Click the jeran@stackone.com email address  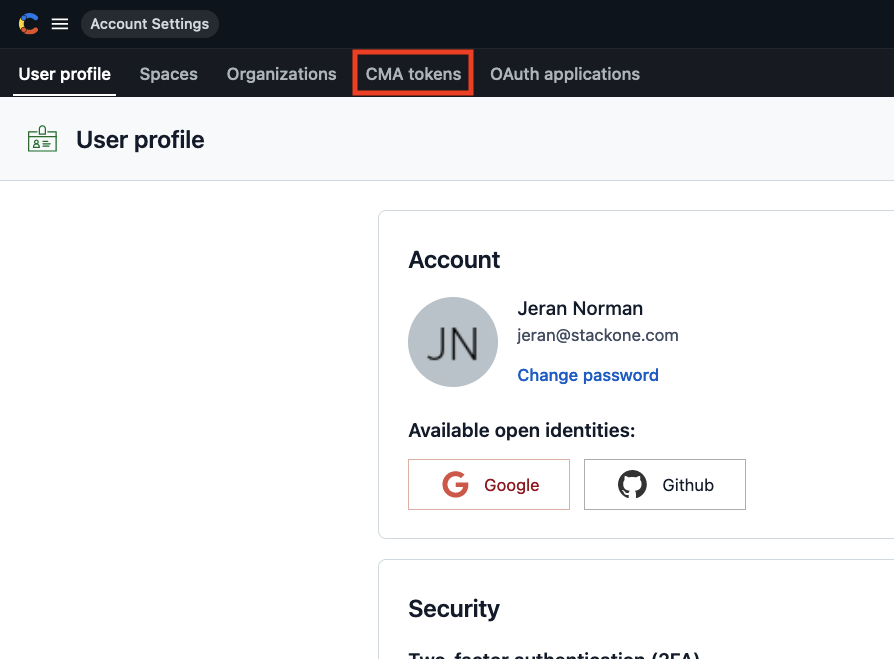coord(598,336)
